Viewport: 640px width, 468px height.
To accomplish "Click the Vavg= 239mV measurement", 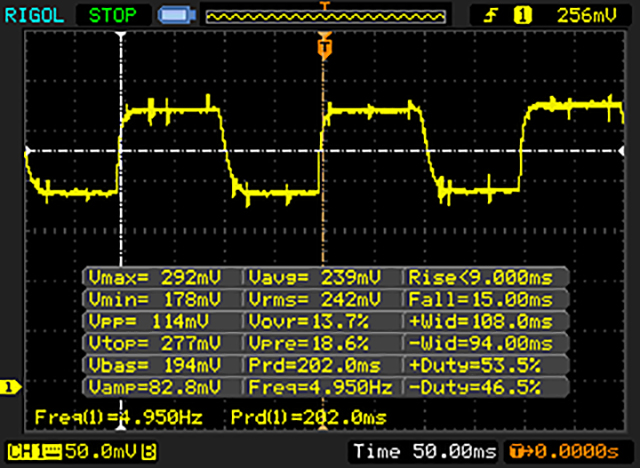I will [x=315, y=278].
